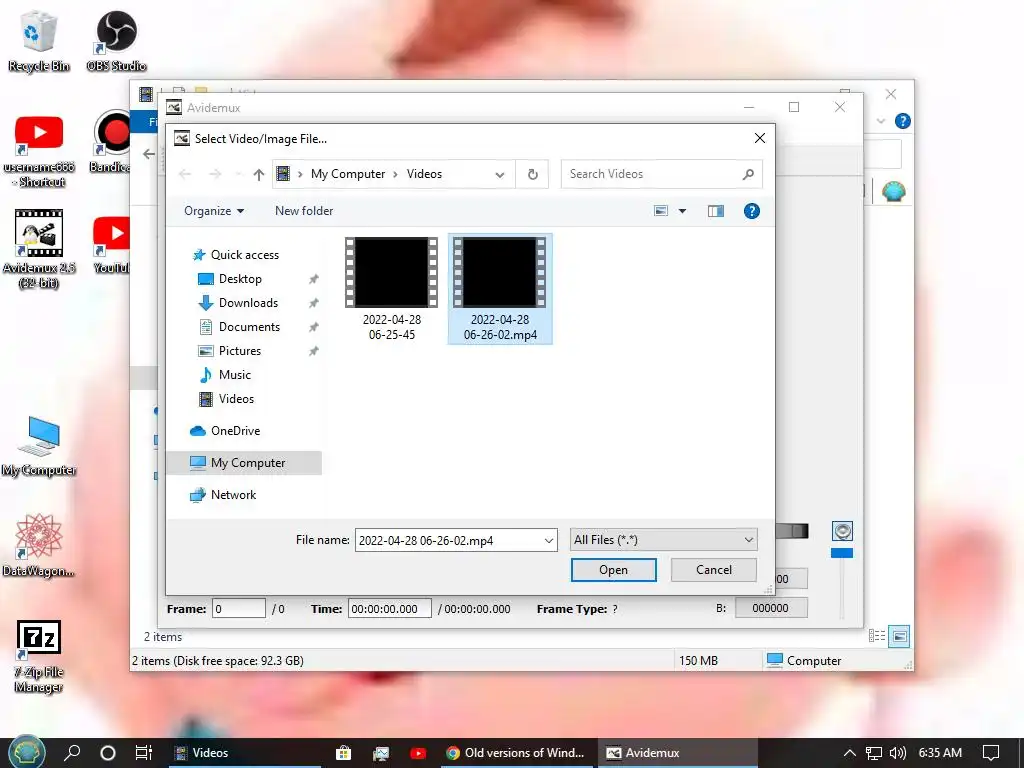
Task: Select Music in navigation pane
Action: (234, 375)
